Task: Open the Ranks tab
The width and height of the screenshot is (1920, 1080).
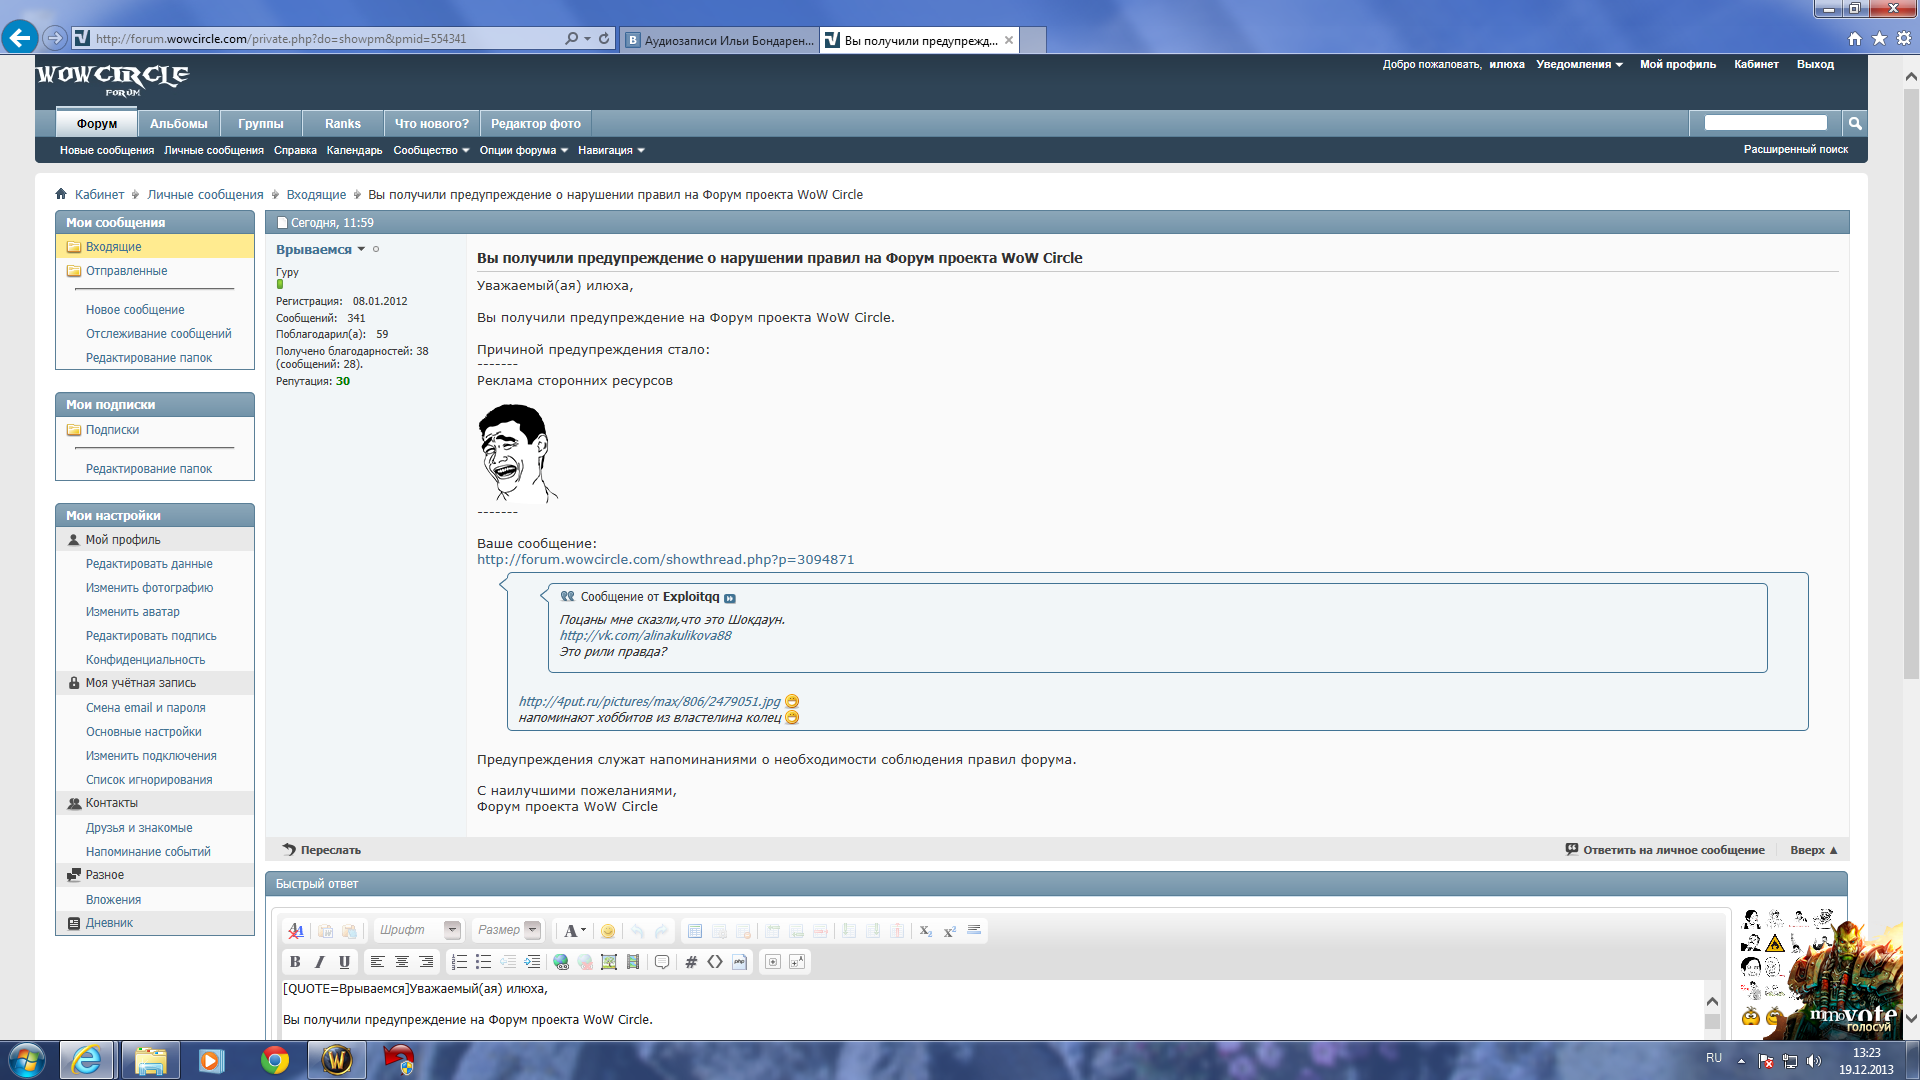Action: [x=343, y=124]
